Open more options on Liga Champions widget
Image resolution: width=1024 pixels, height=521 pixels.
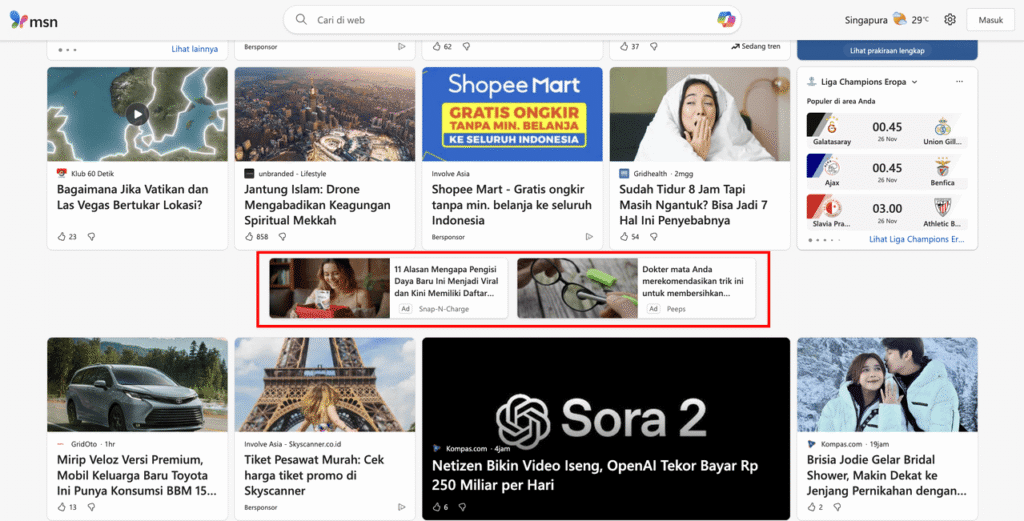pyautogui.click(x=959, y=82)
